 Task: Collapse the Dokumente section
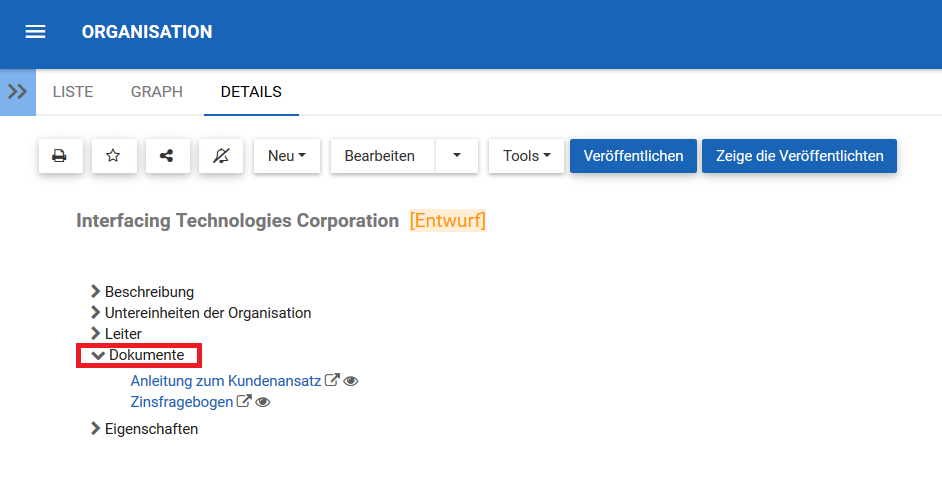coord(98,355)
